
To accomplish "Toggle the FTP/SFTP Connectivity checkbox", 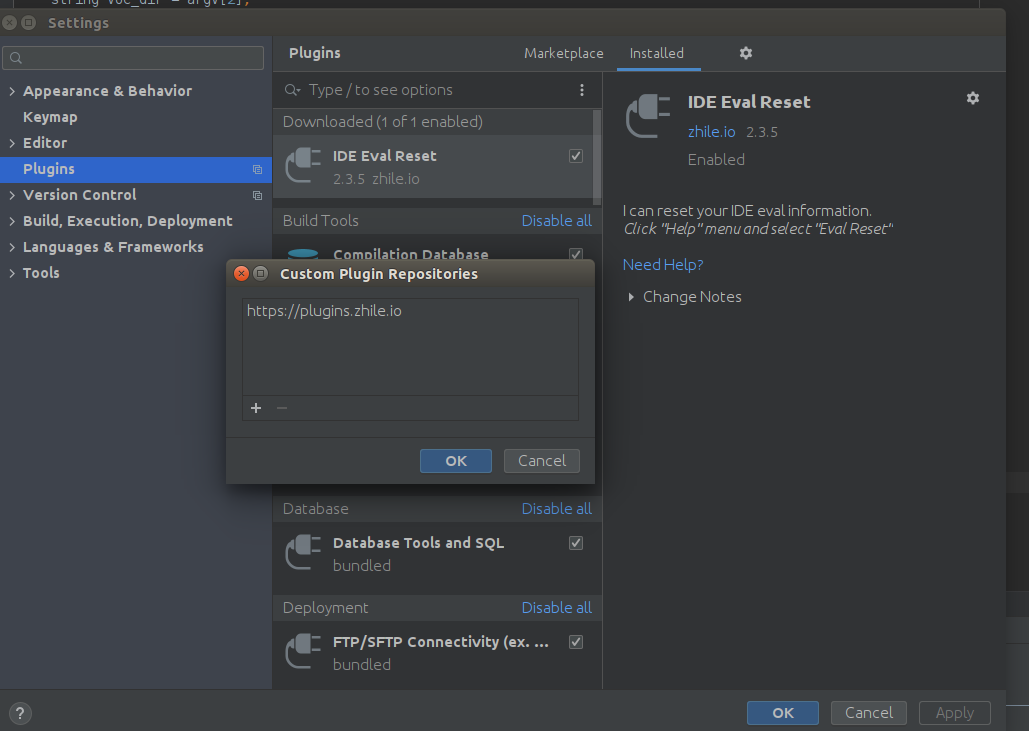I will [576, 642].
